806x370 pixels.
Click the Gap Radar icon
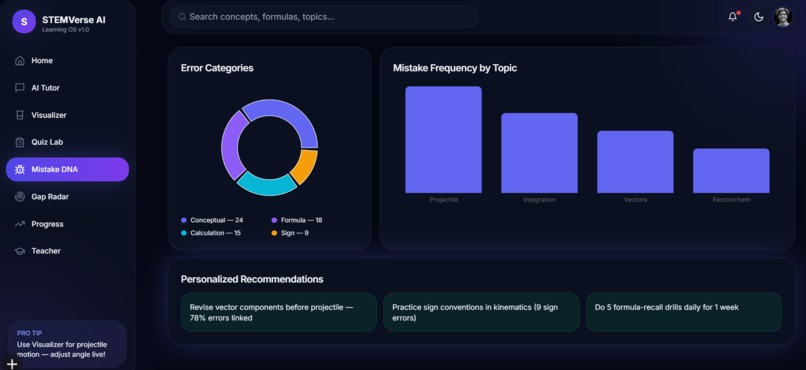point(20,197)
